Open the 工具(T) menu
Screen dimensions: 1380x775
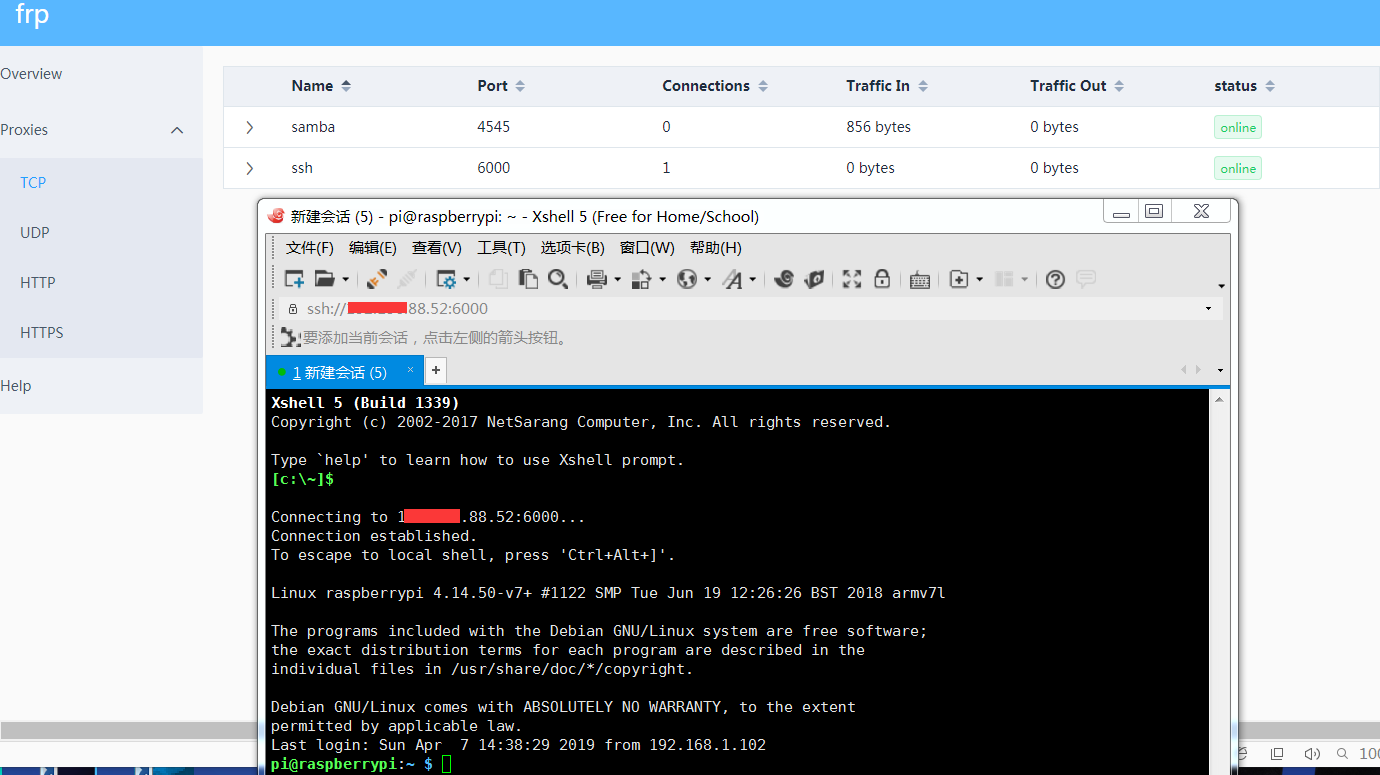[502, 247]
